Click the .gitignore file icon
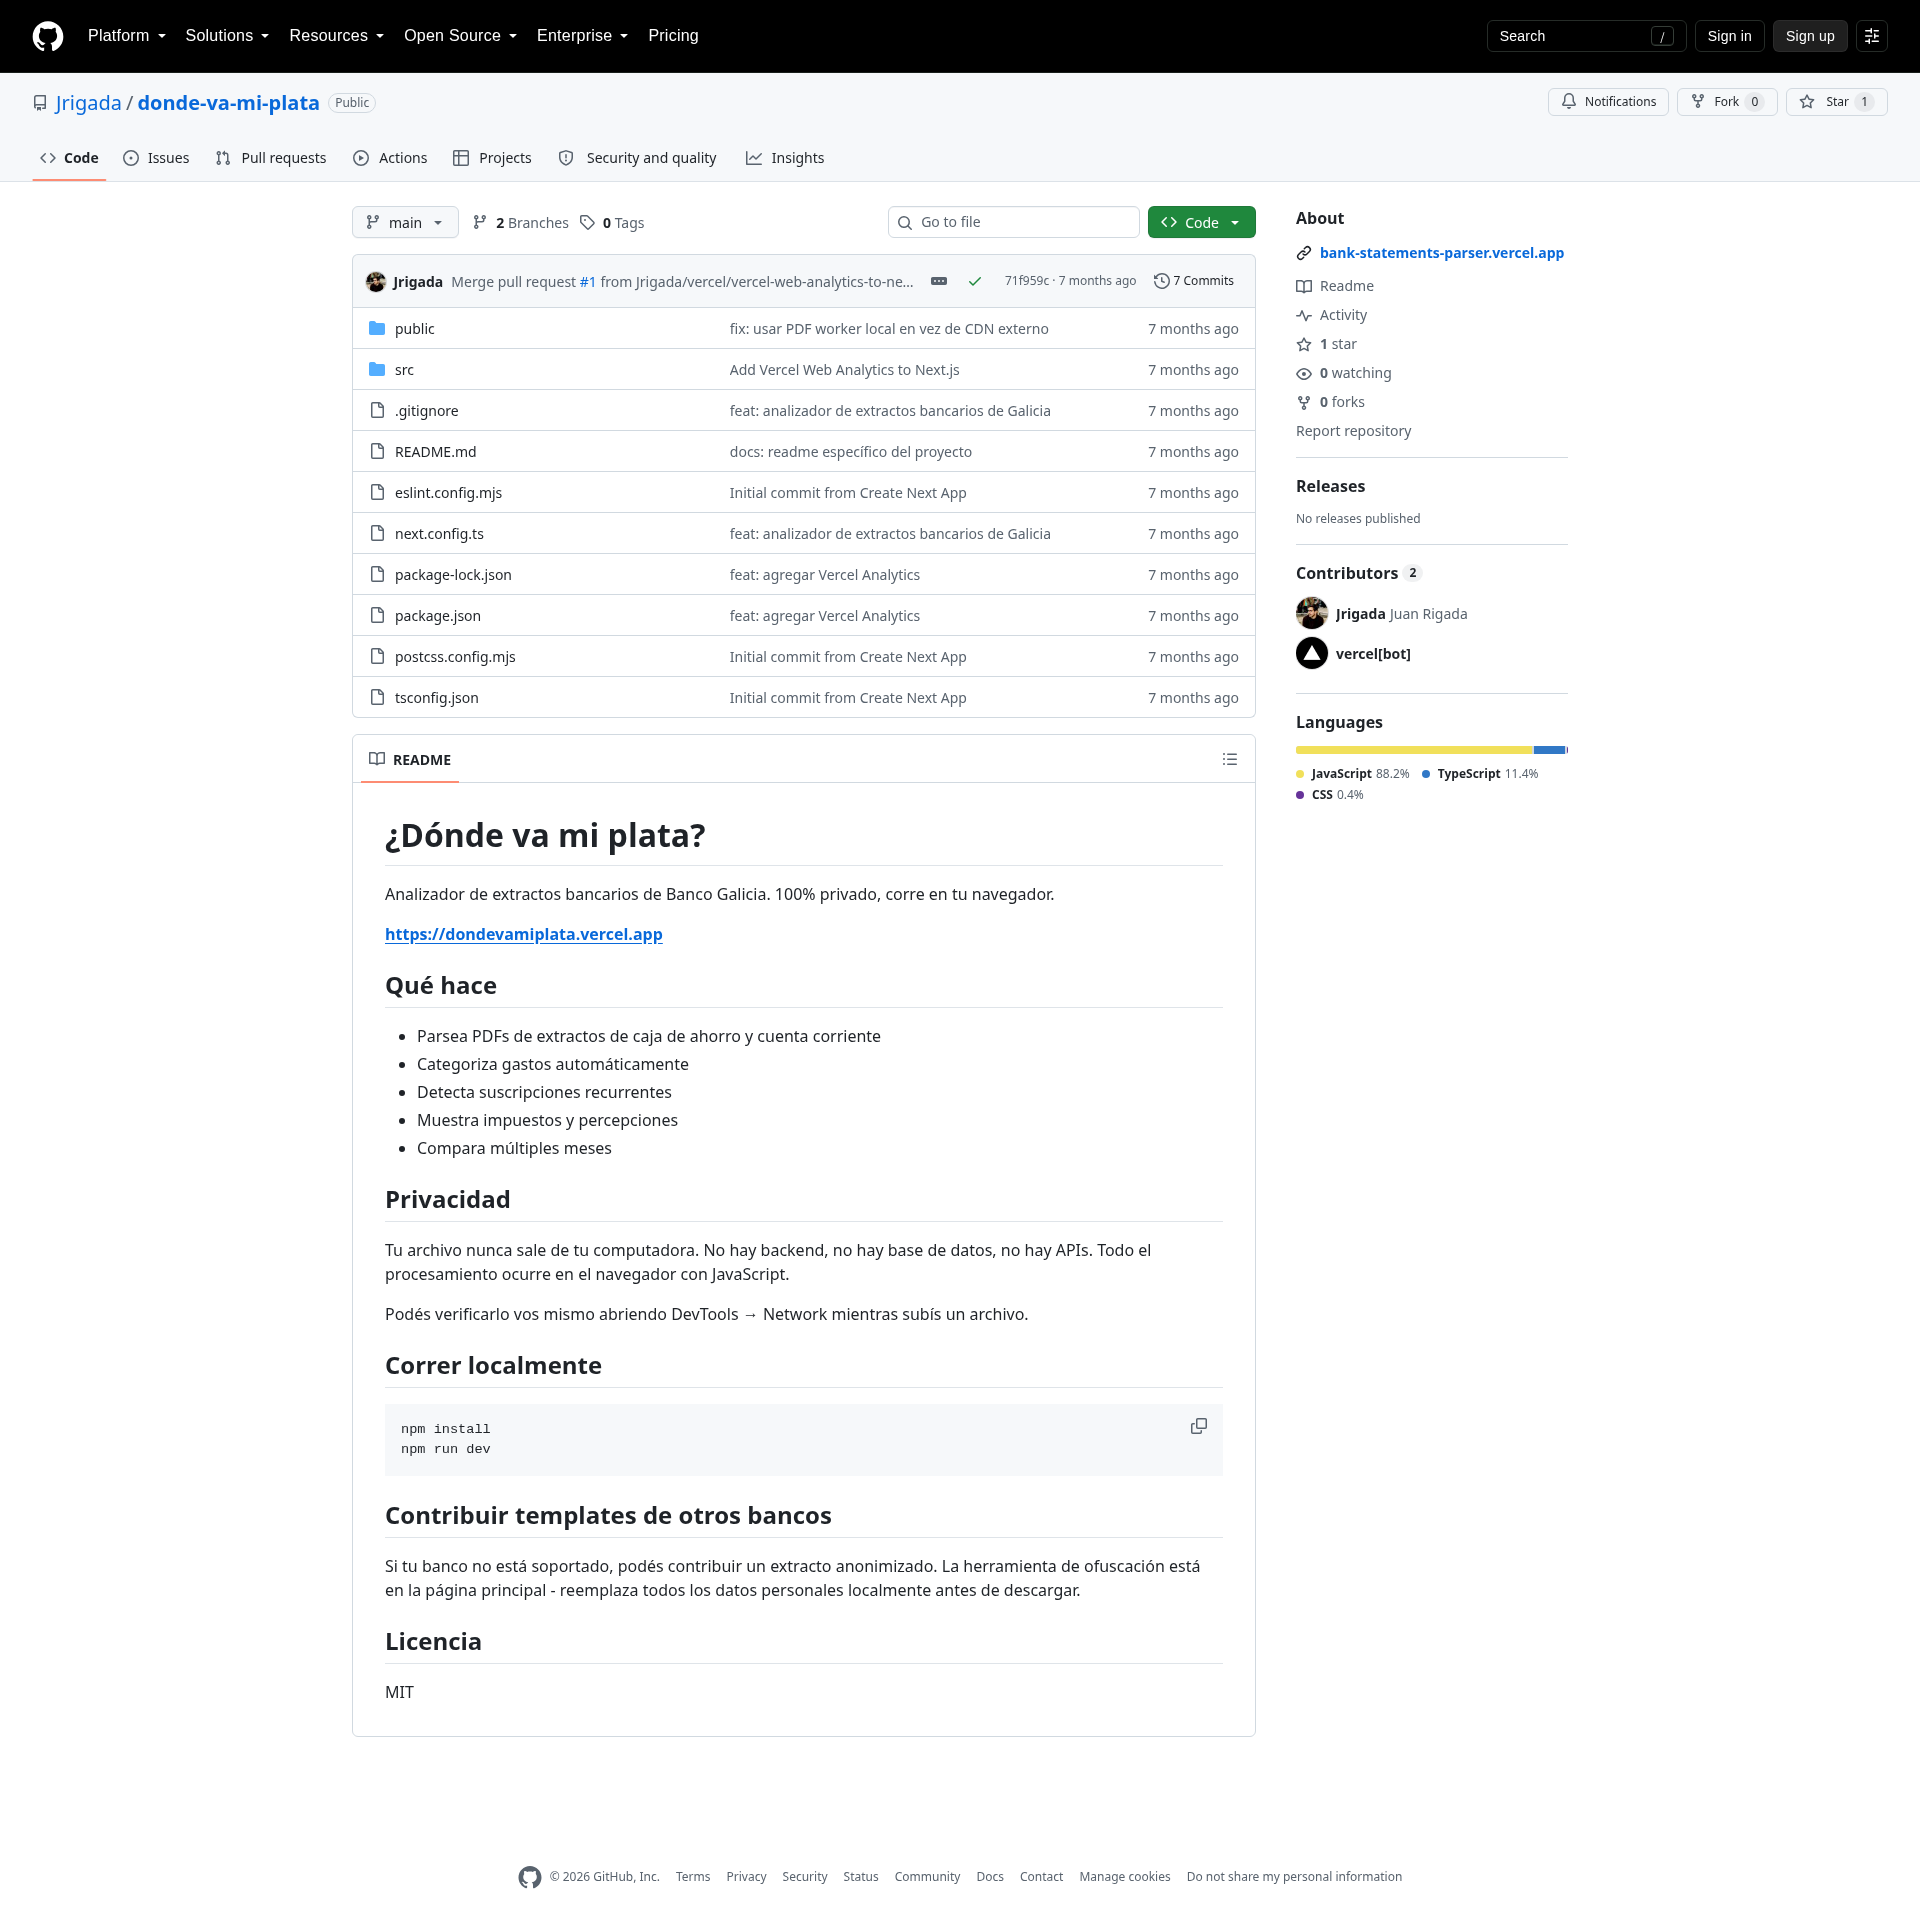 [x=377, y=411]
